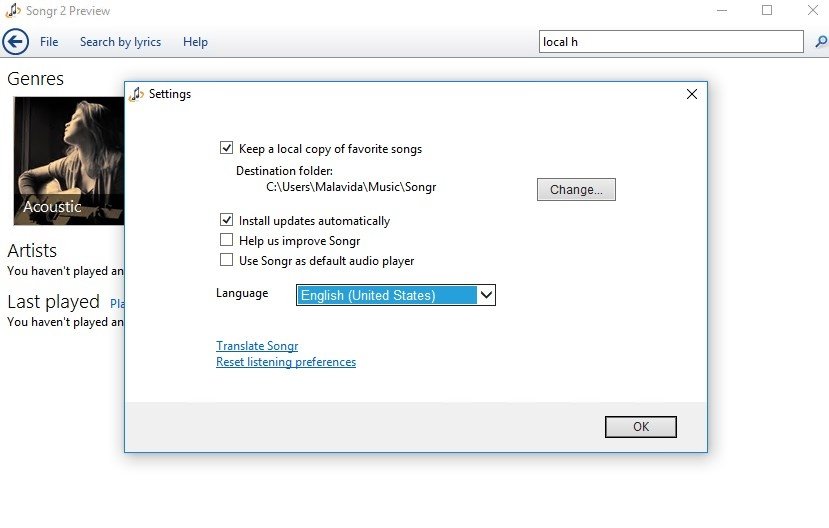This screenshot has width=829, height=528.
Task: Click Reset listening preferences link
Action: click(286, 362)
